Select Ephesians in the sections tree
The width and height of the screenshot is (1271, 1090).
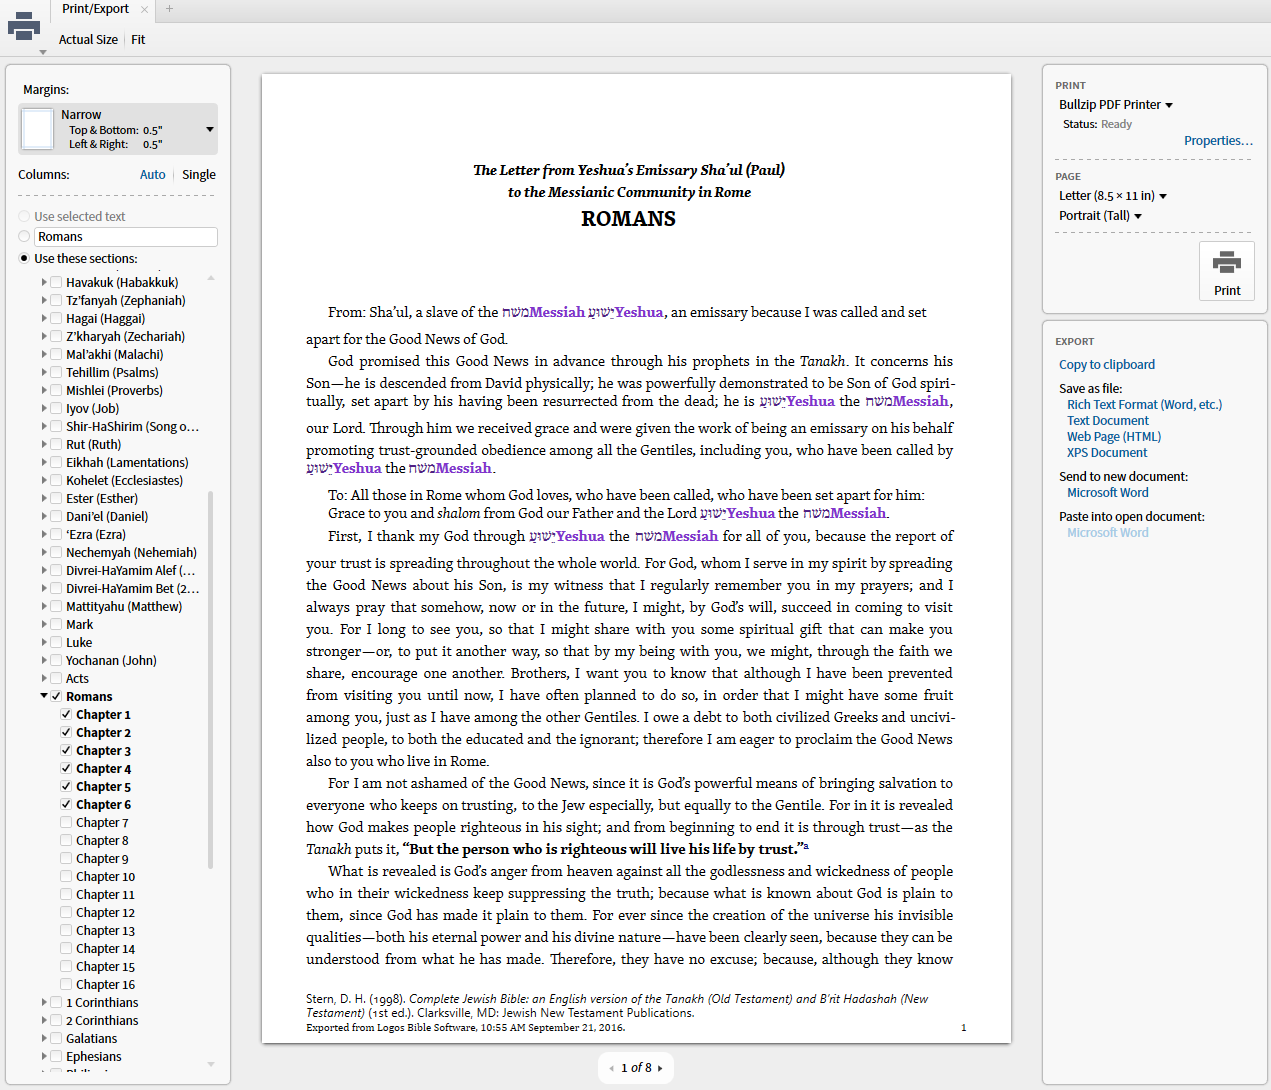click(94, 1056)
